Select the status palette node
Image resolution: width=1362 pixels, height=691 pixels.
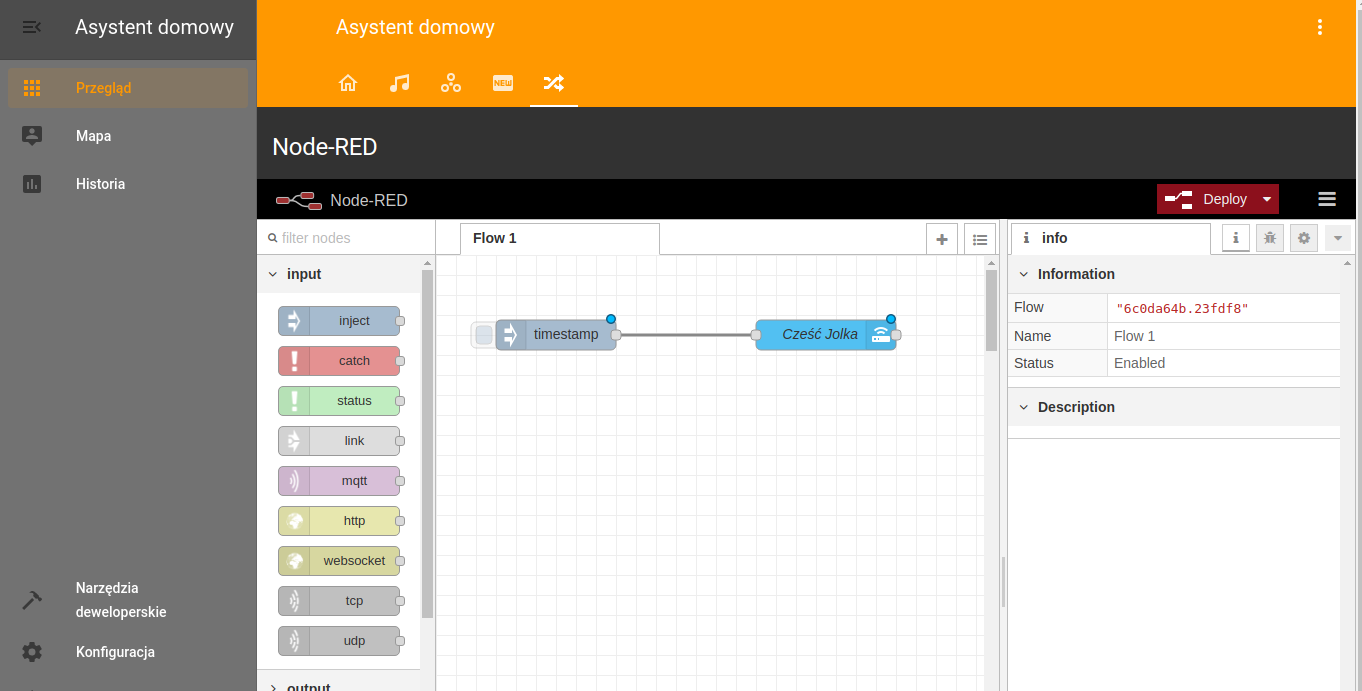339,401
